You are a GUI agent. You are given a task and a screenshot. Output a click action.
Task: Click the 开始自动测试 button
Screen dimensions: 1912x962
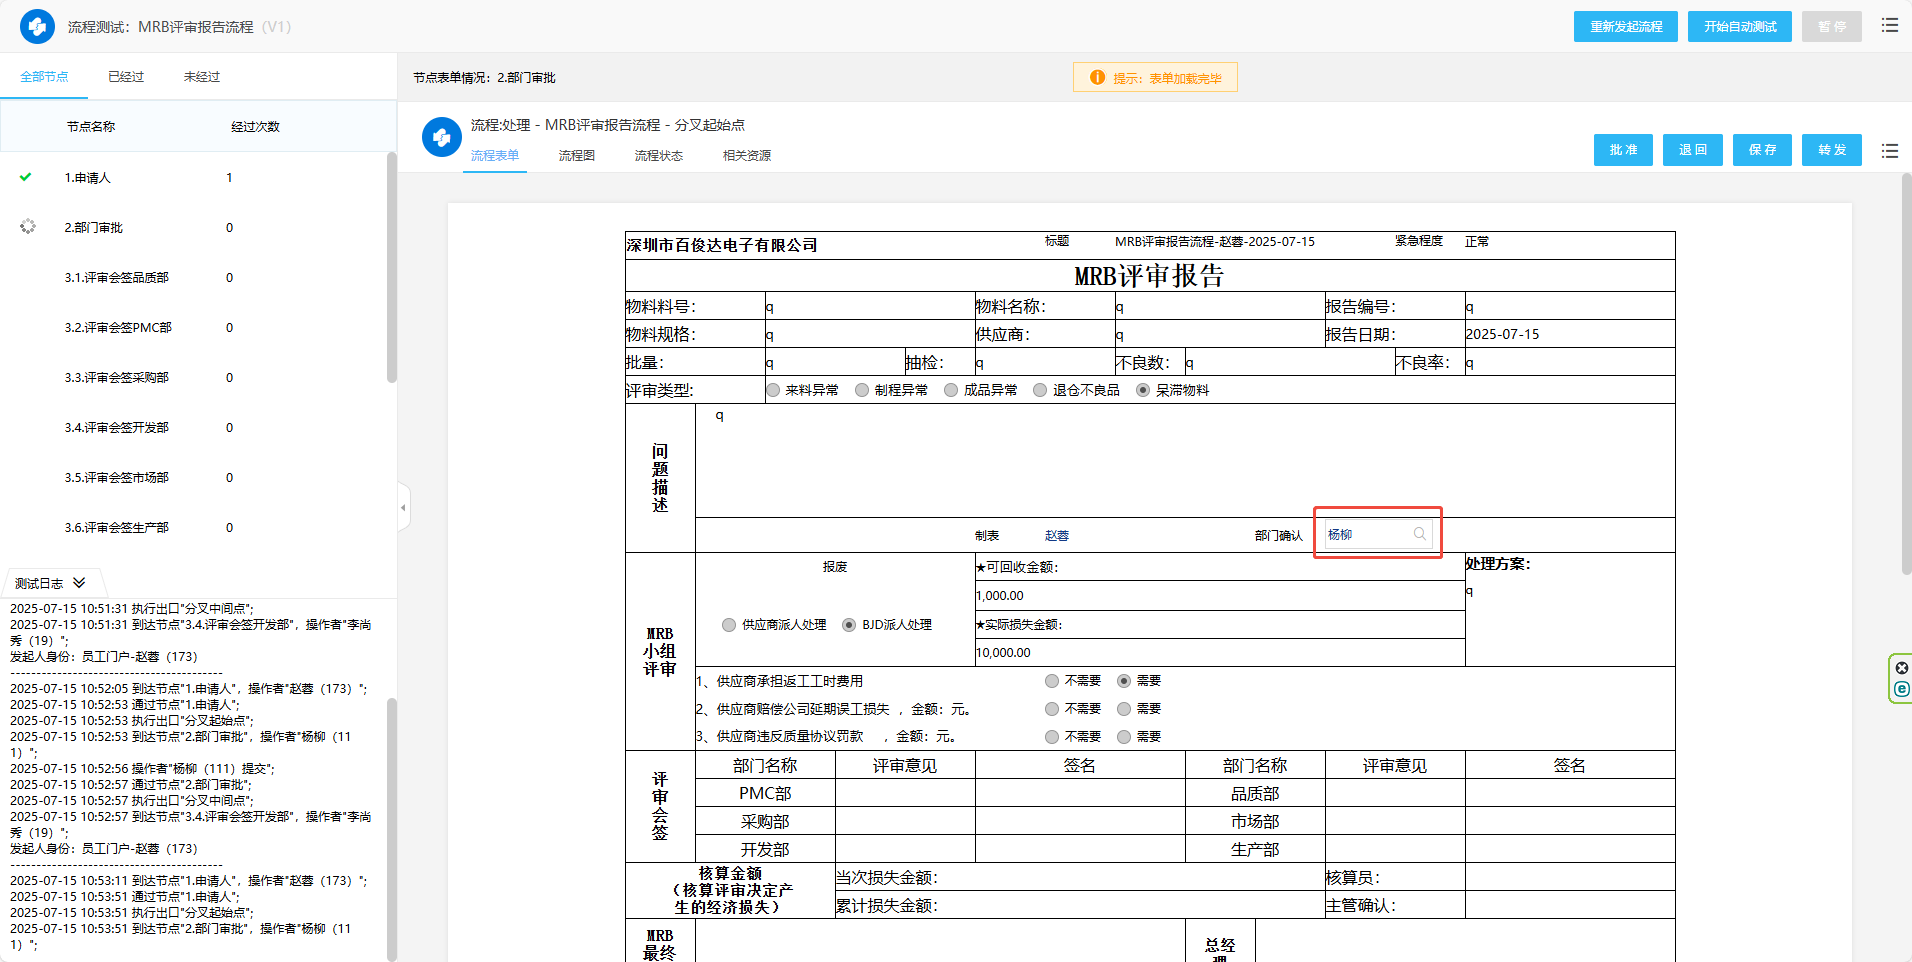[x=1740, y=27]
